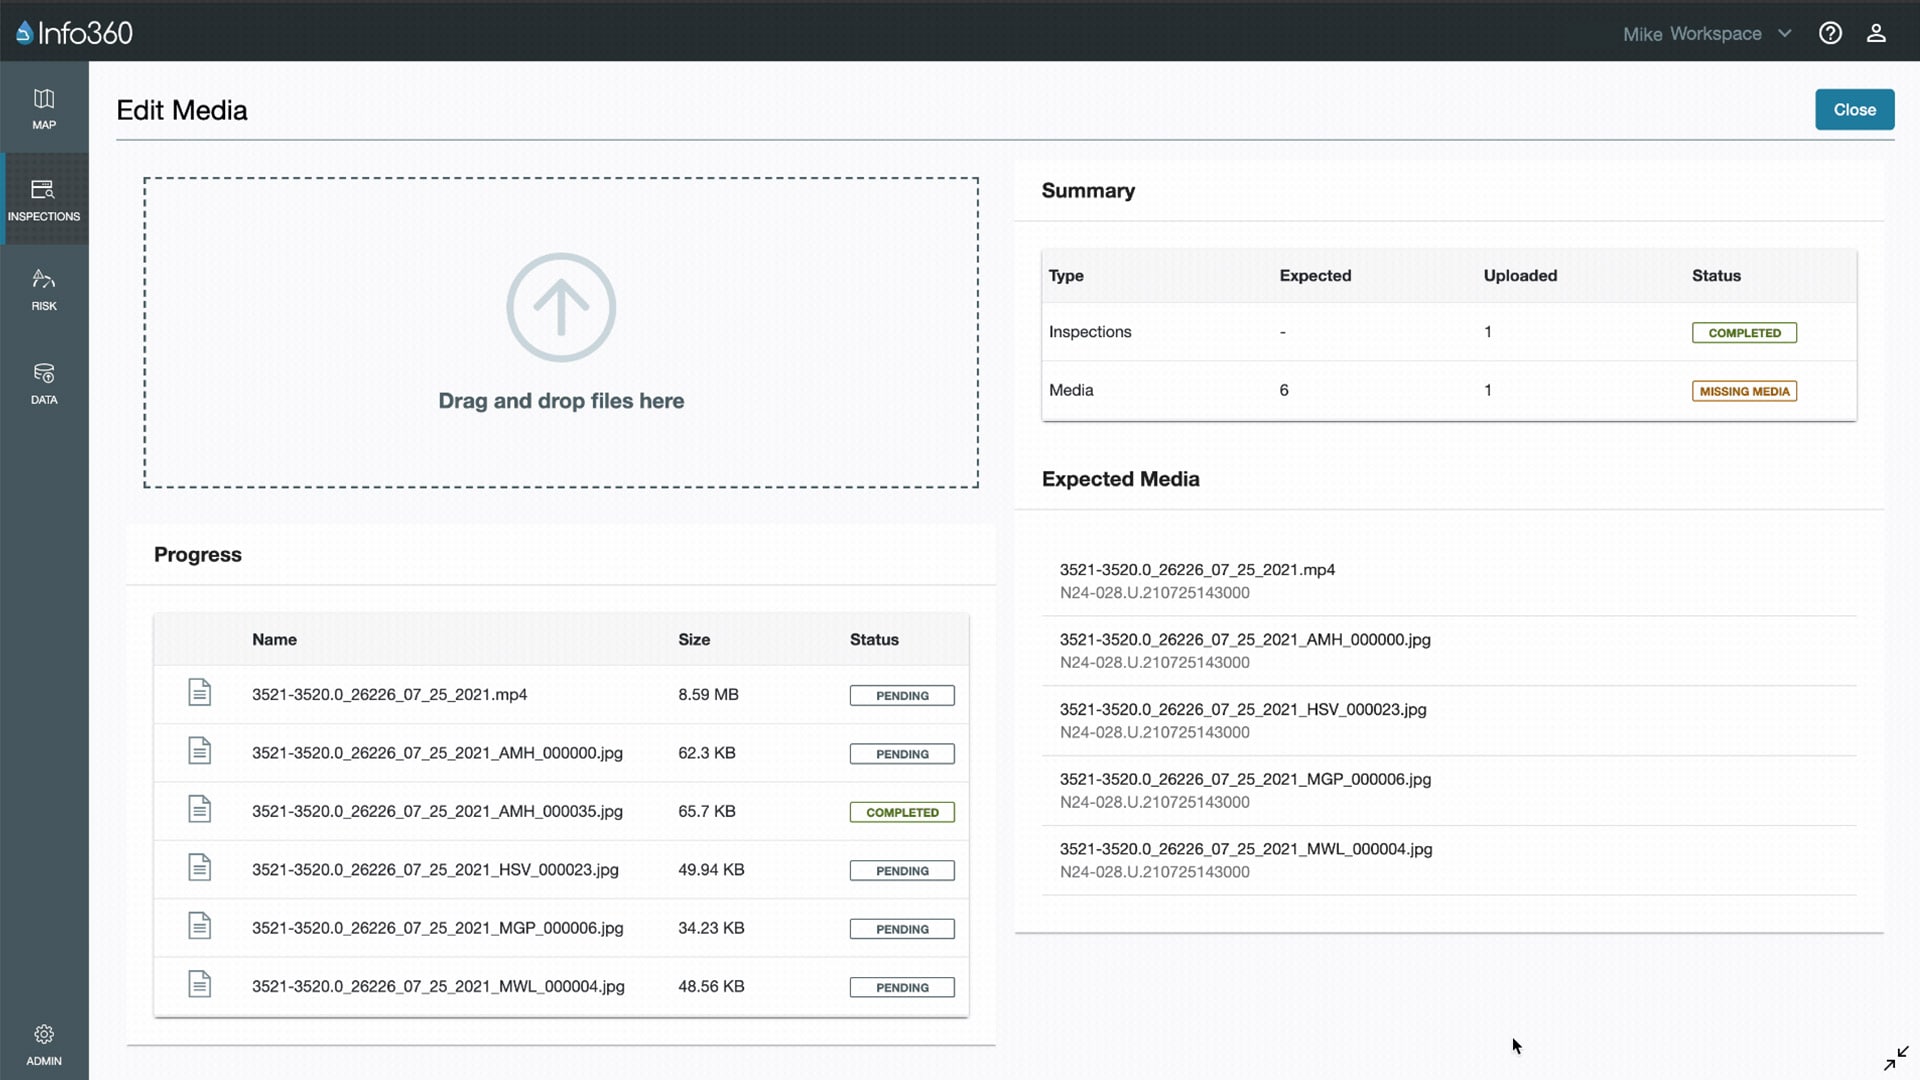Select the Inspections sidebar icon
Viewport: 1920px width, 1080px height.
[44, 199]
